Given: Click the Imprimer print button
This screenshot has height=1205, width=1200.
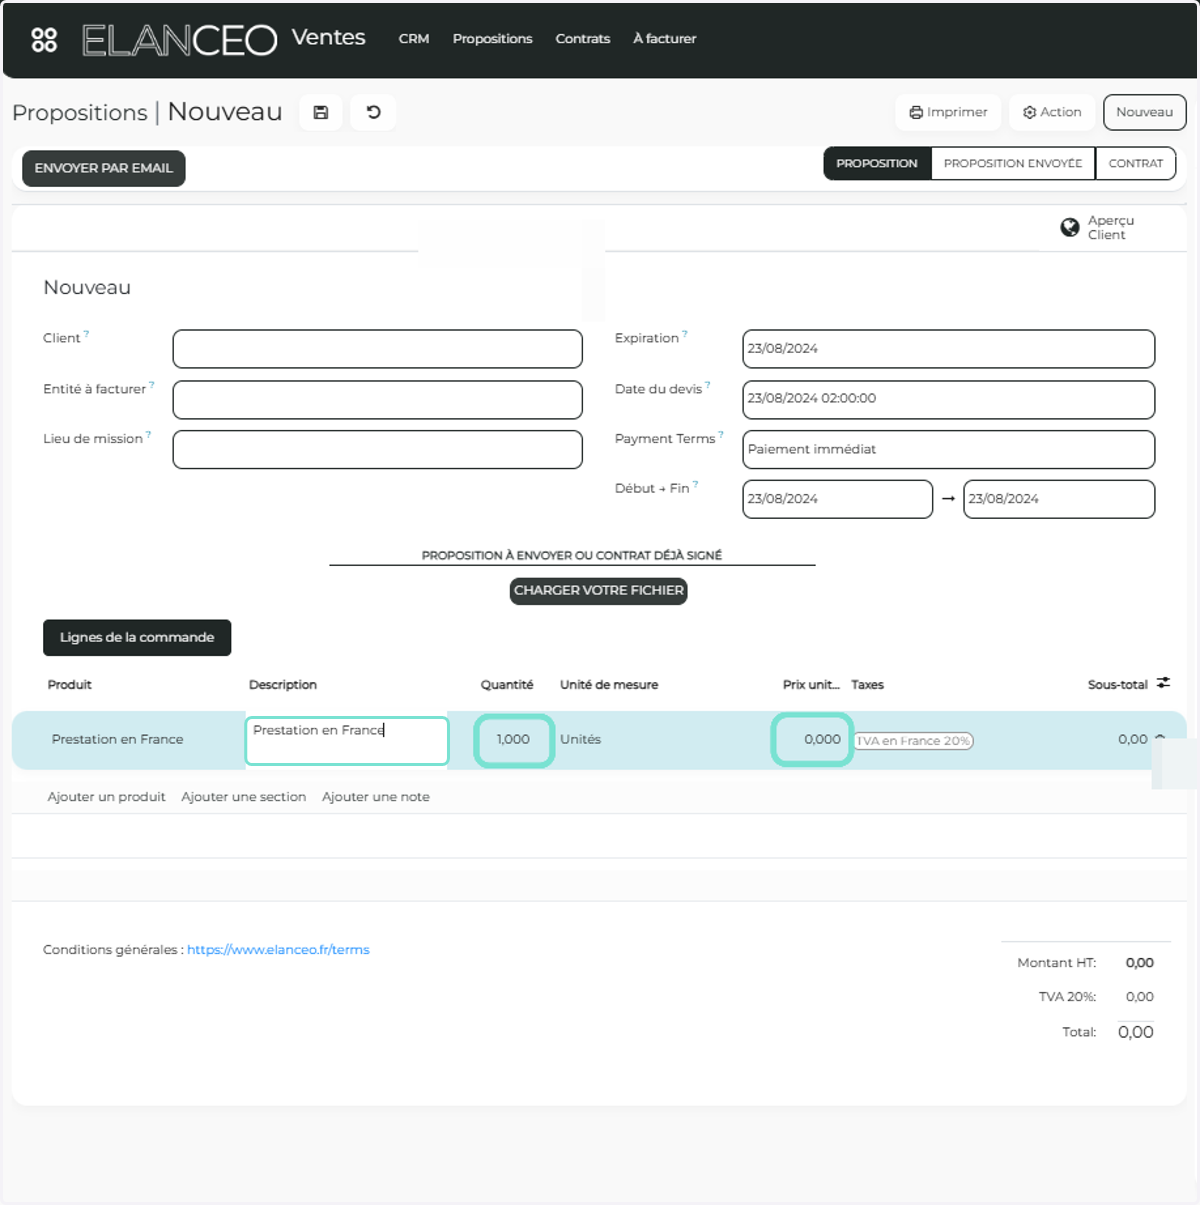Looking at the screenshot, I should (948, 112).
